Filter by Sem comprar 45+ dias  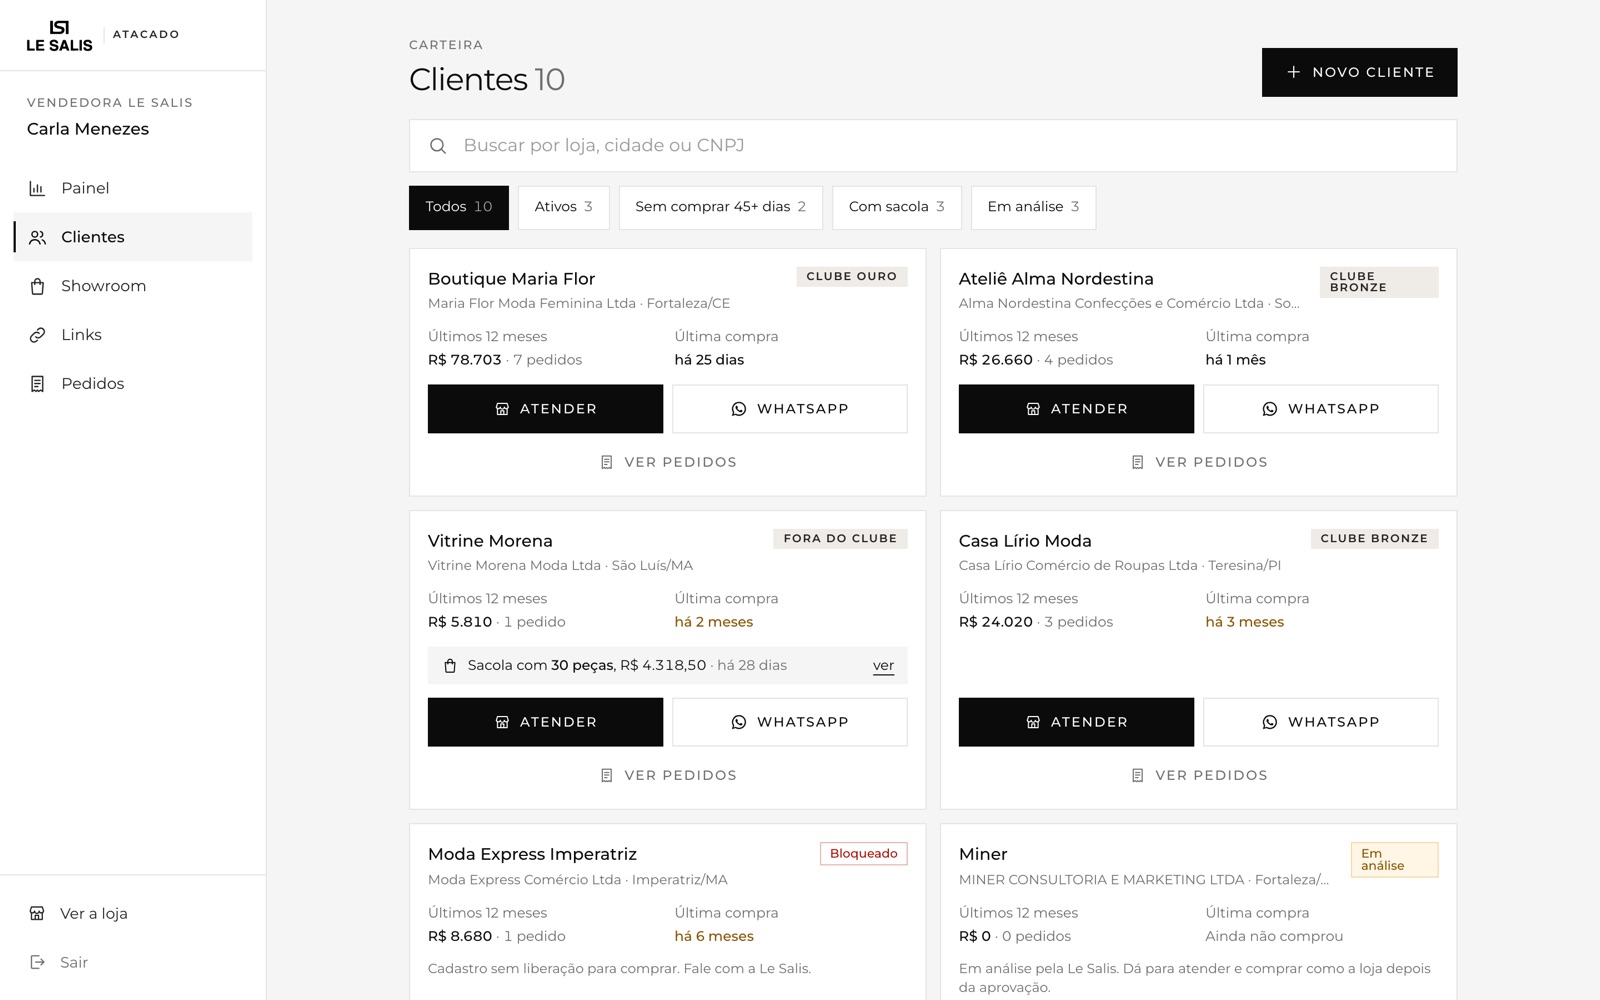[720, 207]
